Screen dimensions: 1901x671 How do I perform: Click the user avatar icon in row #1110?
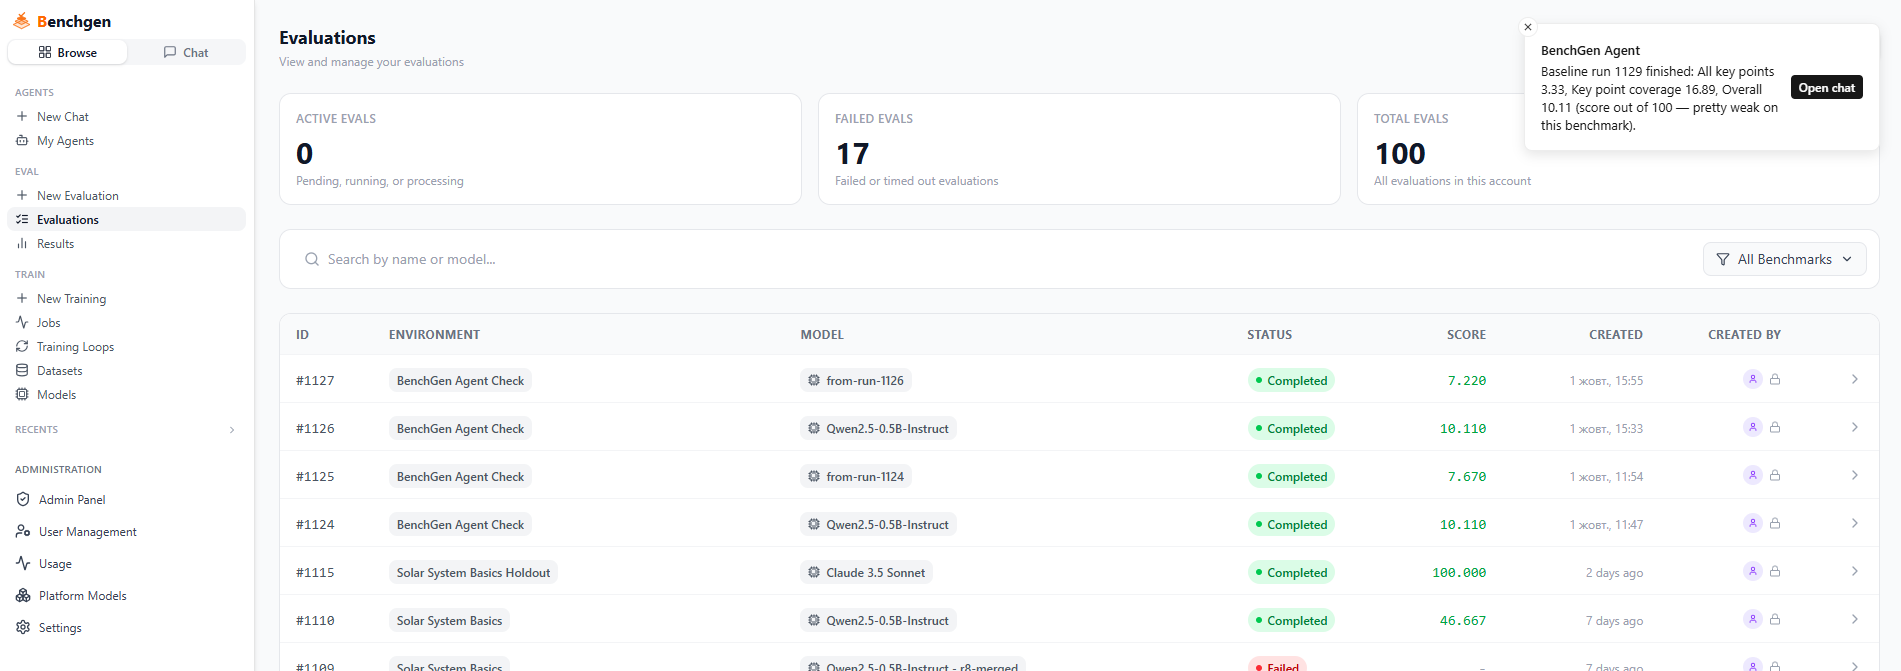point(1752,620)
